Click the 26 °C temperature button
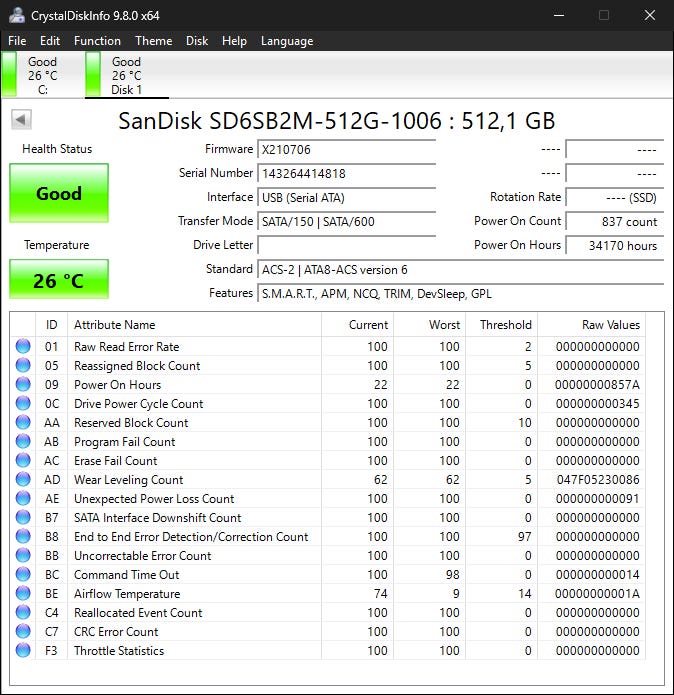Screen dimensions: 674x695 [x=59, y=279]
